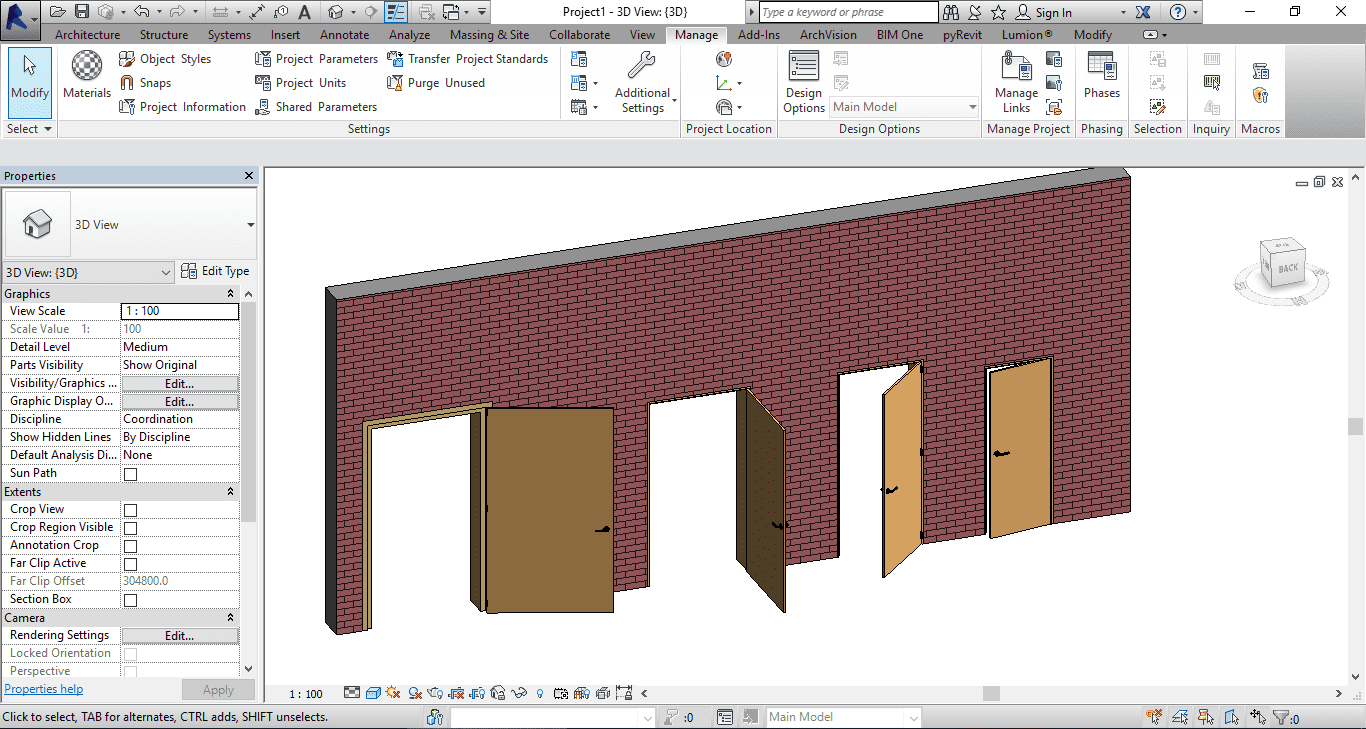Open the Properties help link
Viewport: 1366px width, 729px height.
(44, 689)
